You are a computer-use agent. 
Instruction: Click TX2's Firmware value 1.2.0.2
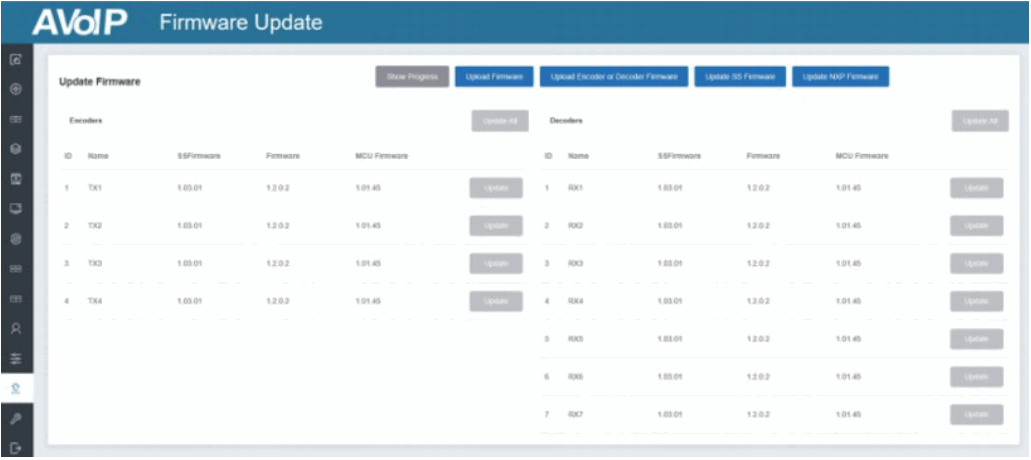(279, 226)
